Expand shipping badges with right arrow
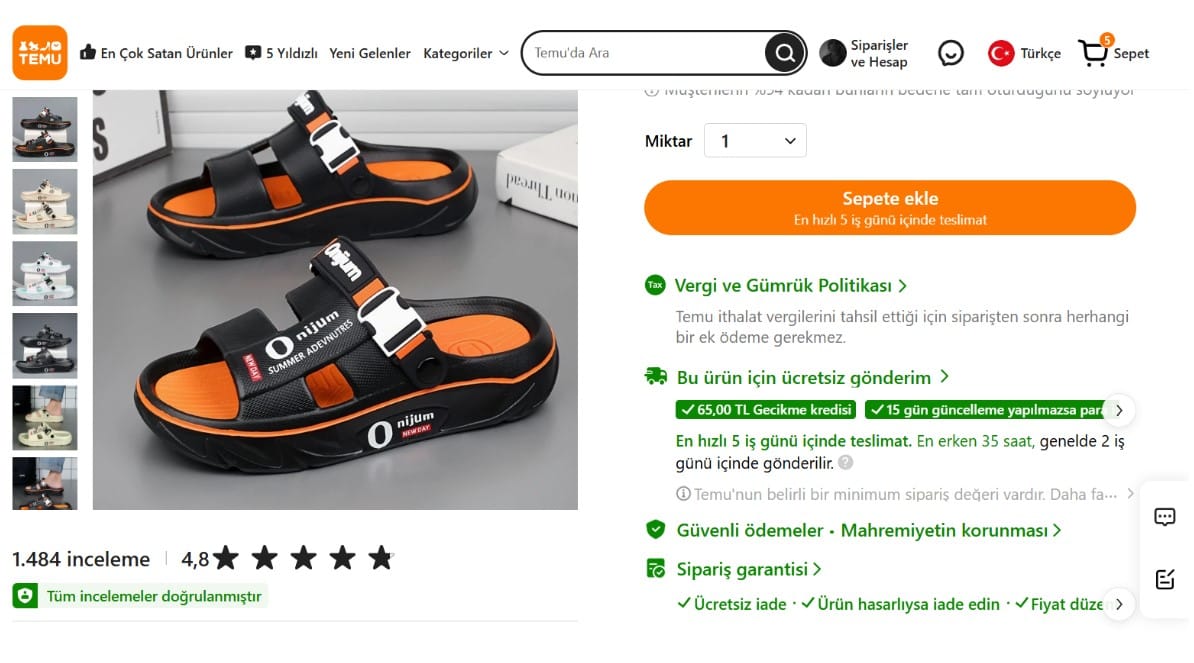Viewport: 1194px width, 663px height. (1120, 410)
